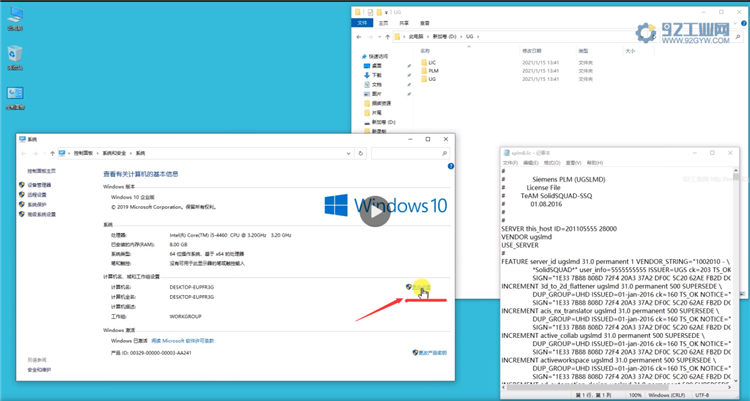Image resolution: width=750 pixels, height=401 pixels.
Task: Click the blue help question mark icon
Action: (451, 166)
